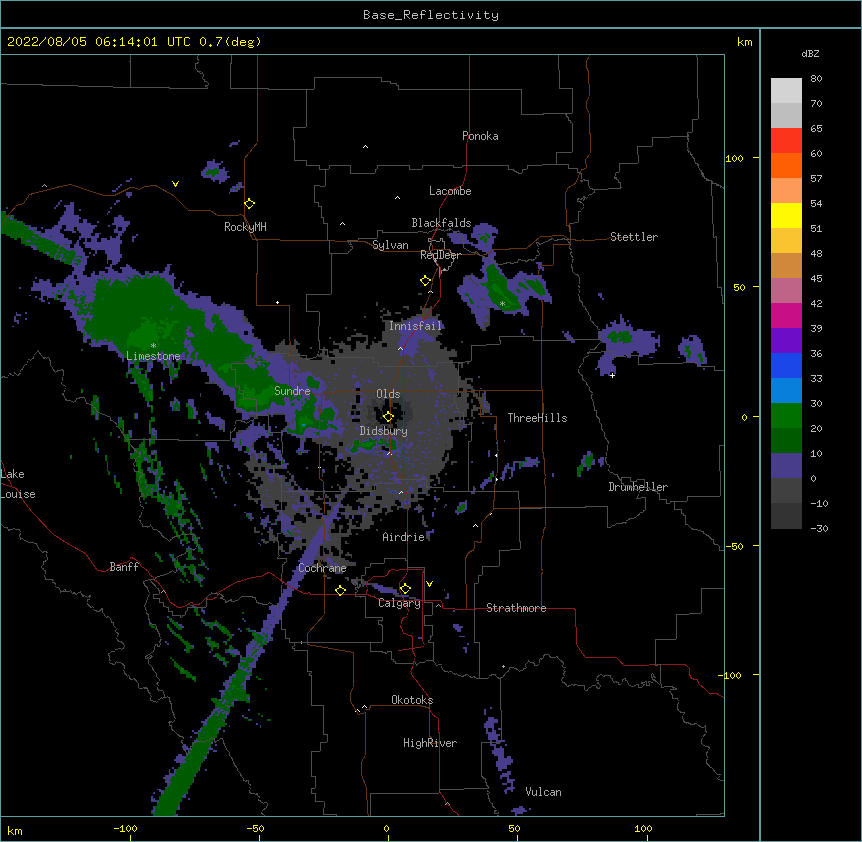This screenshot has width=862, height=842.
Task: Select the bright yellow 51-54 dBZ swatch
Action: coord(786,215)
